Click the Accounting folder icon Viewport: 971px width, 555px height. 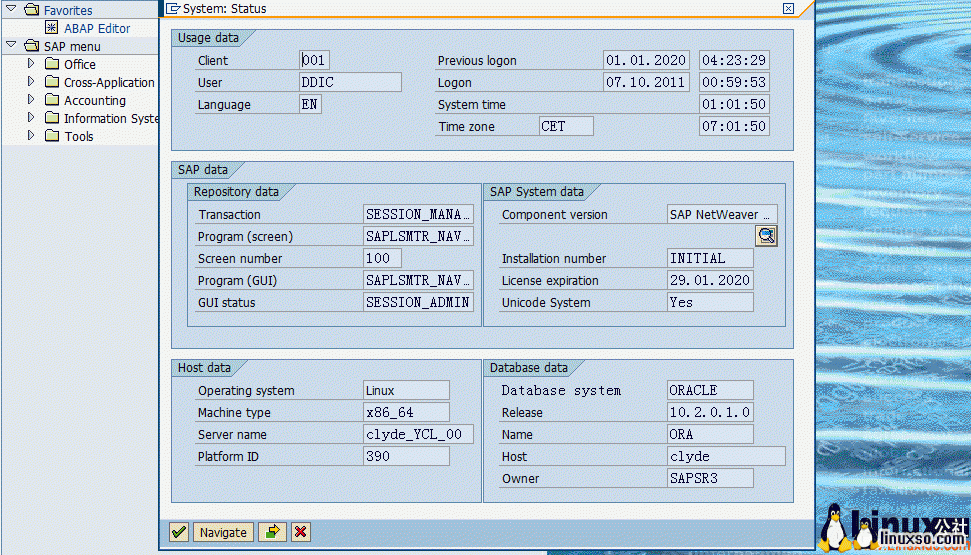pos(53,100)
